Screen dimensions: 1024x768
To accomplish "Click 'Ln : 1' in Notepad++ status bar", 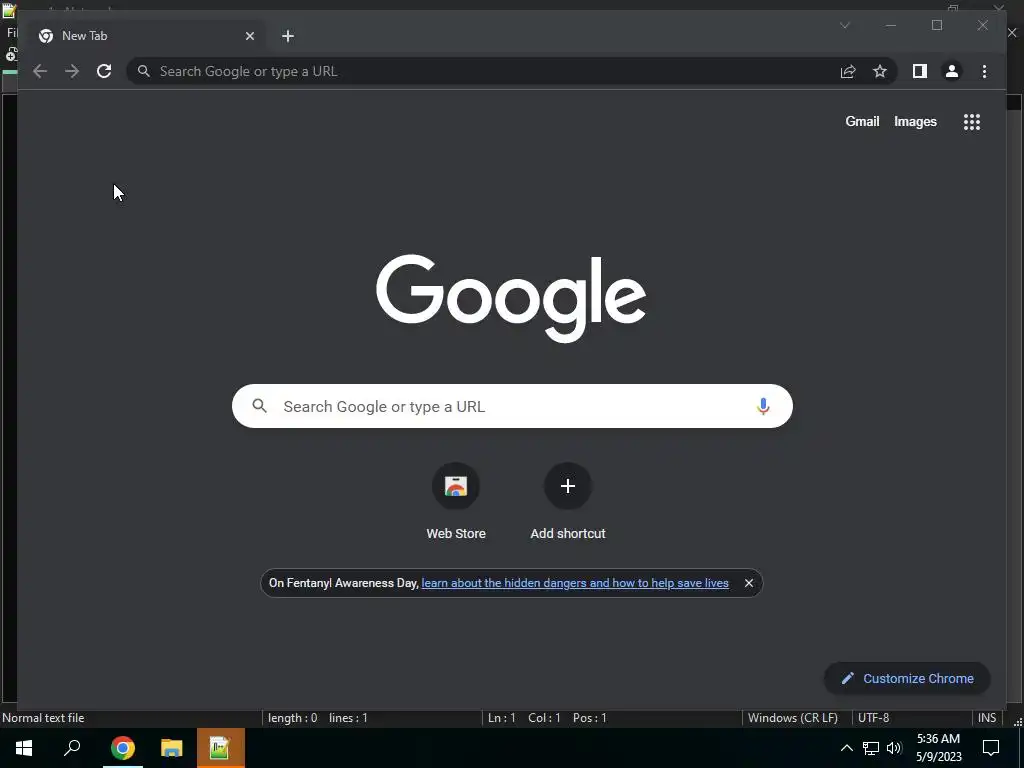I will pos(502,718).
